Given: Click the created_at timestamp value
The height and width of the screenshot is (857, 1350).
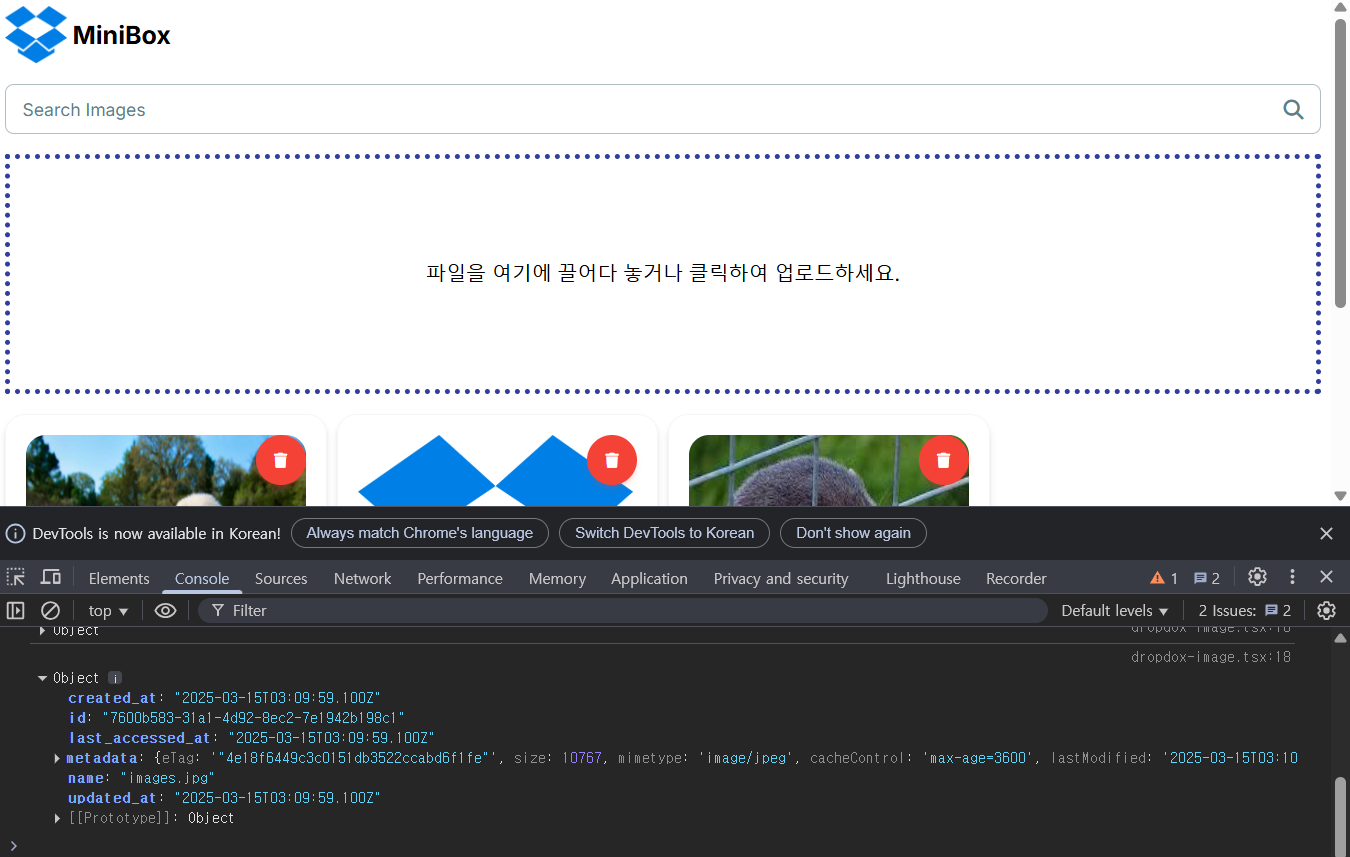Looking at the screenshot, I should click(x=278, y=698).
